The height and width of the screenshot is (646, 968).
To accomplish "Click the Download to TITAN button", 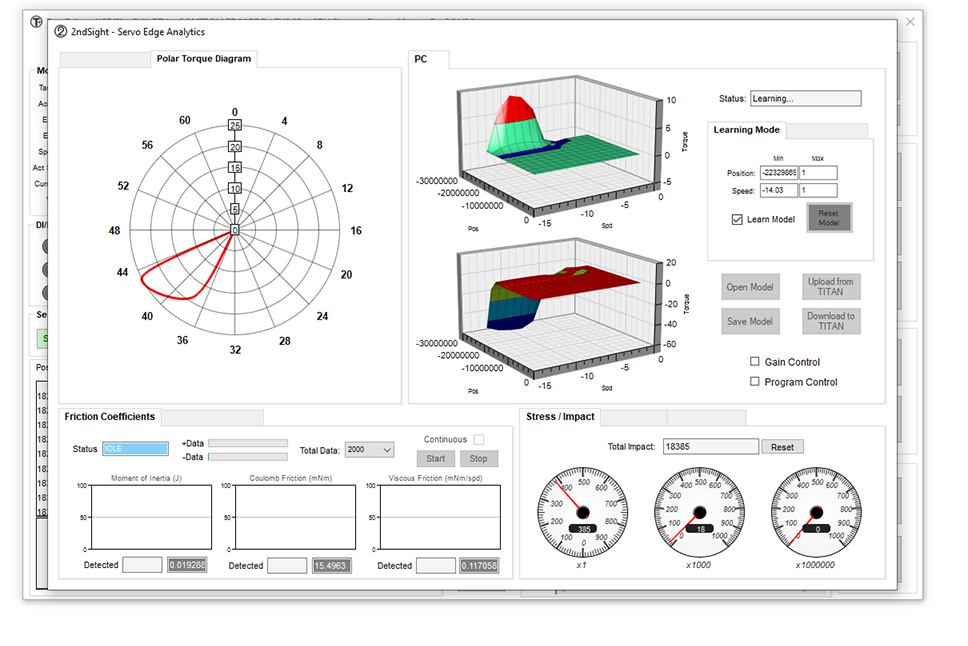I will click(x=831, y=321).
